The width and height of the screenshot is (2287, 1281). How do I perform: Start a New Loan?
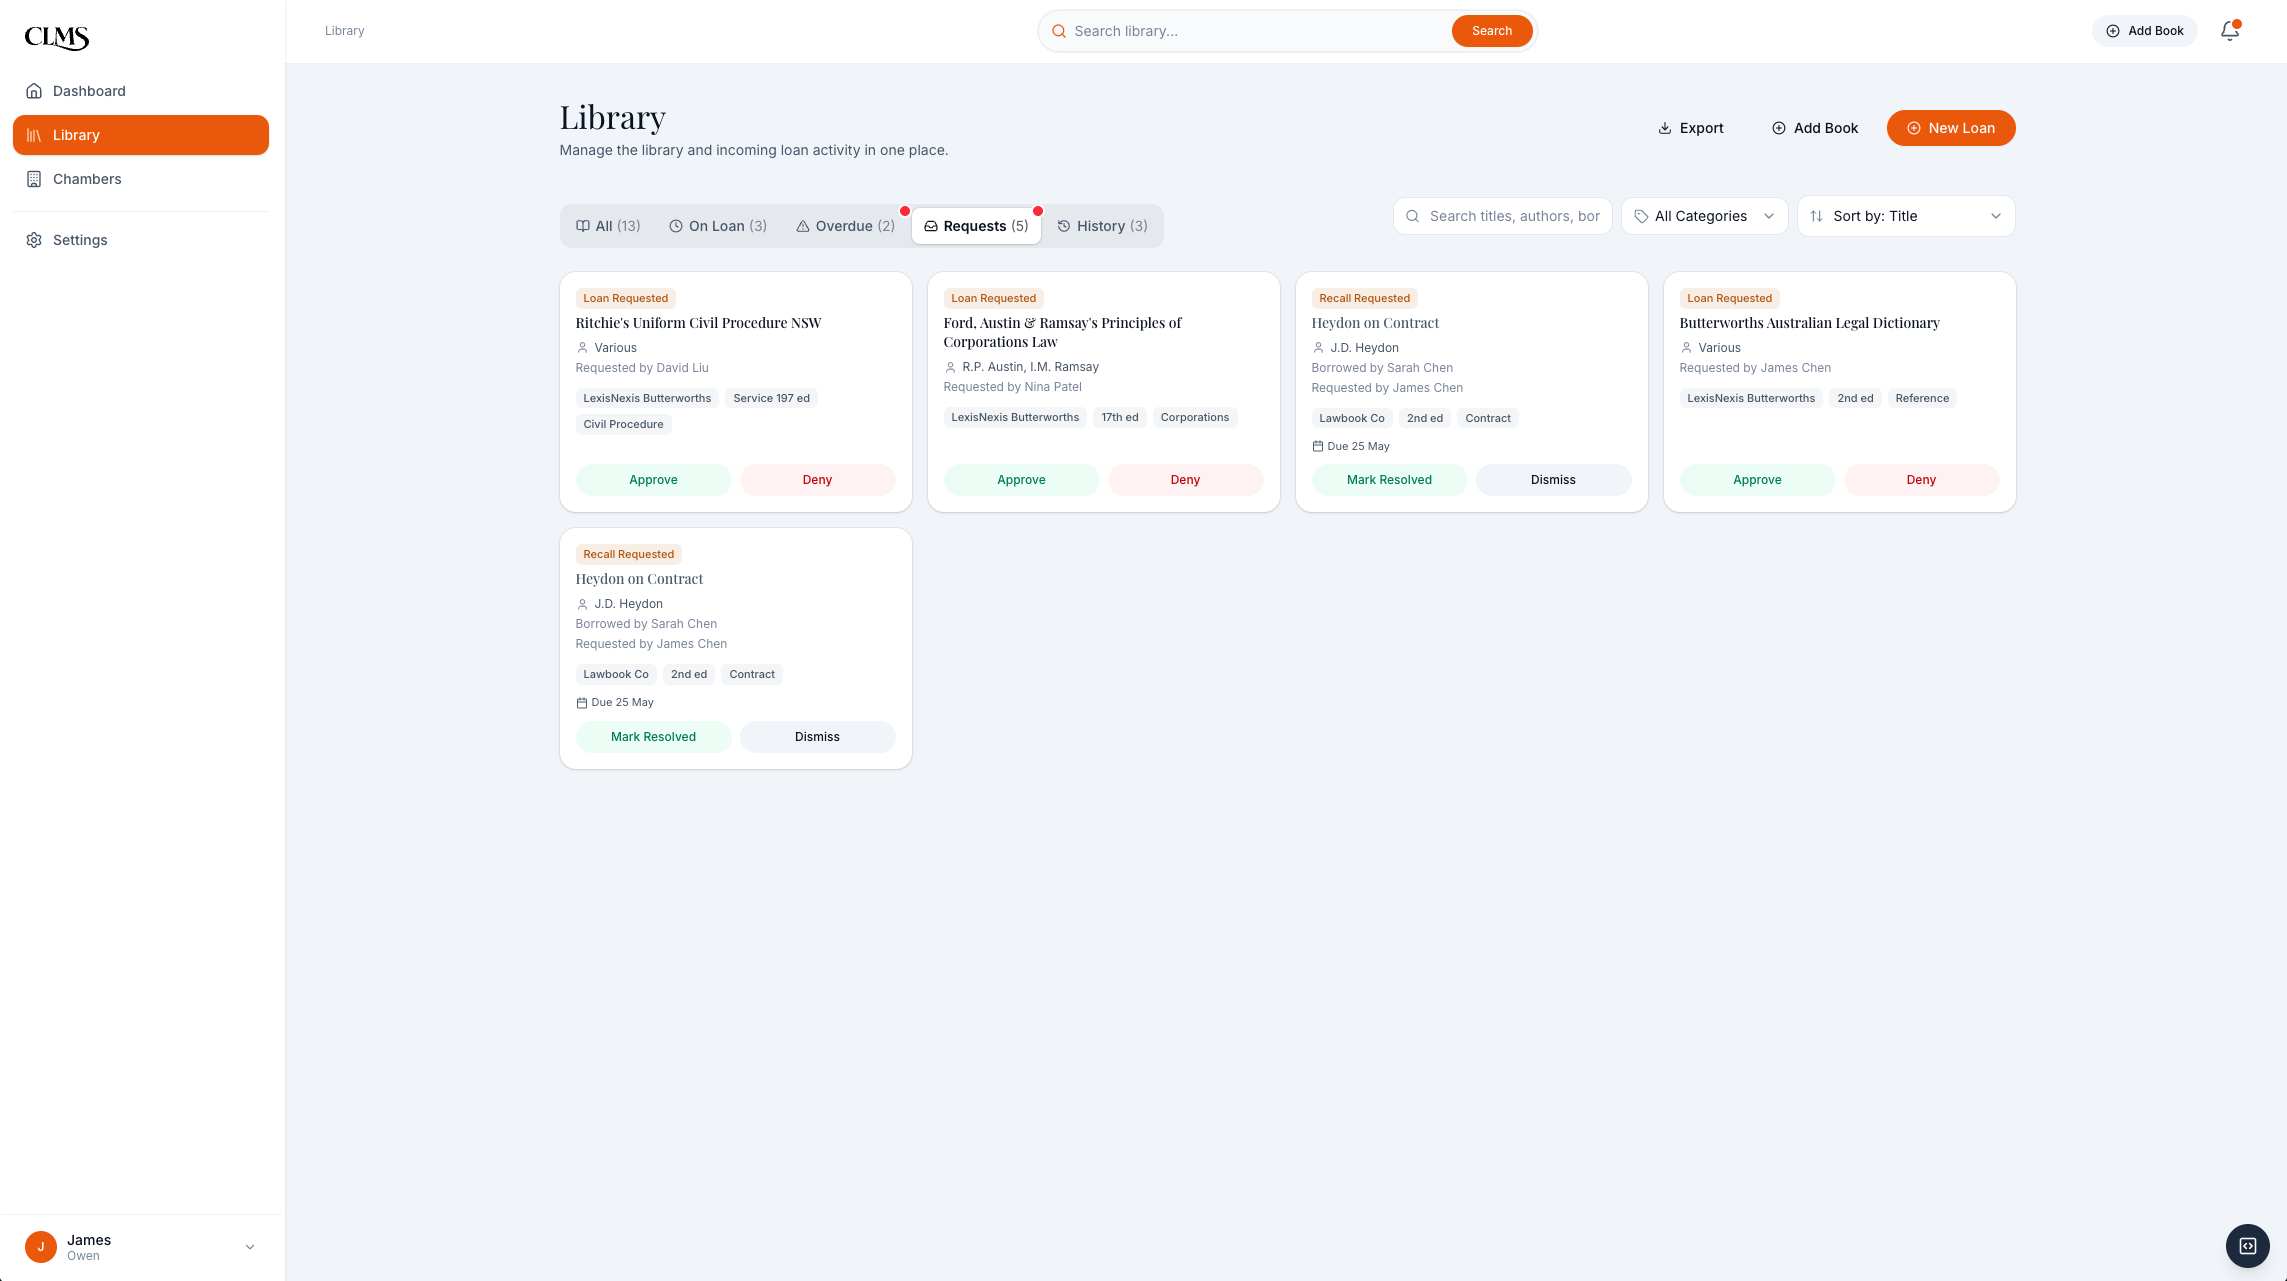click(1950, 128)
